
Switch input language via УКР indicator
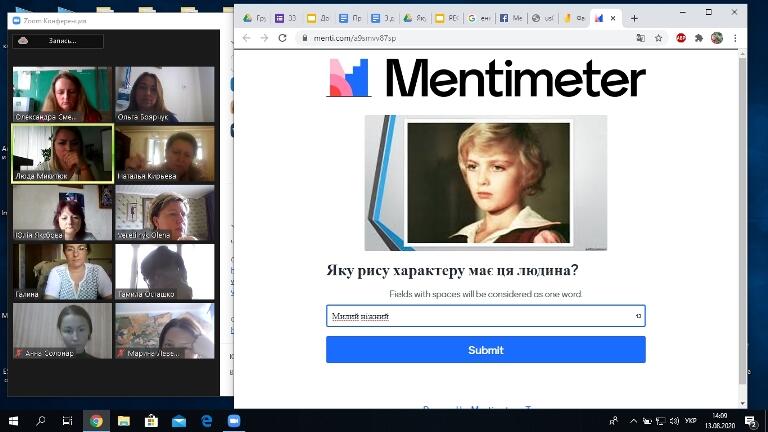(x=691, y=421)
